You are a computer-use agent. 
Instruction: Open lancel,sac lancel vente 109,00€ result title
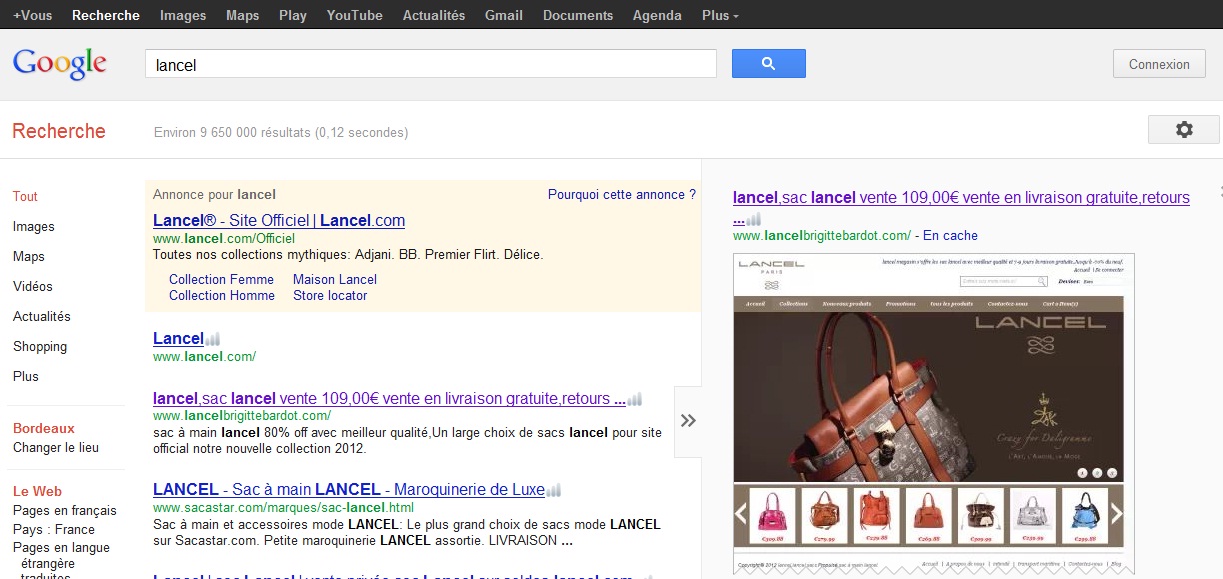pos(389,398)
